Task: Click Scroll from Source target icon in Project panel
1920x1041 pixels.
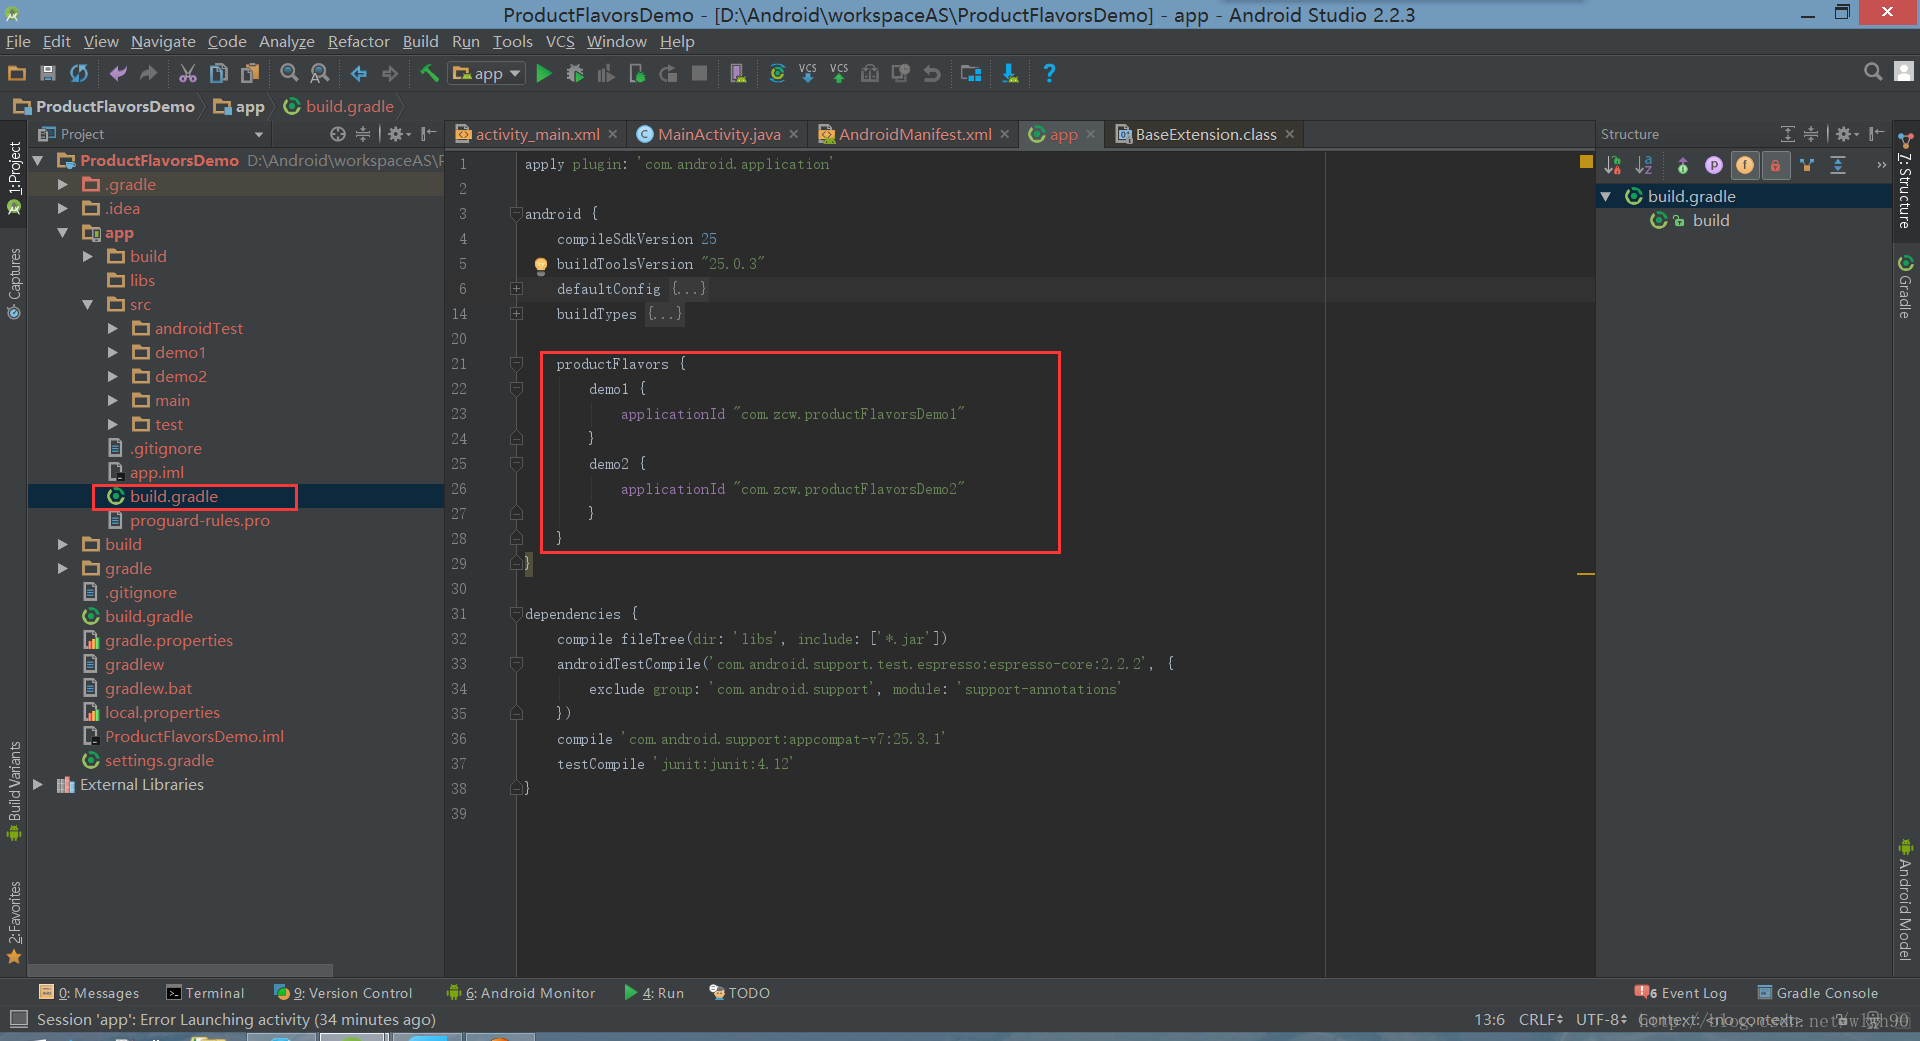Action: tap(338, 134)
